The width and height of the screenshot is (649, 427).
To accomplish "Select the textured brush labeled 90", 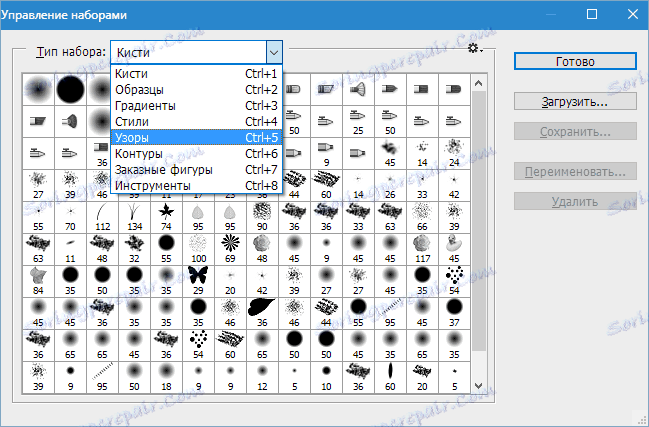I will coord(262,218).
